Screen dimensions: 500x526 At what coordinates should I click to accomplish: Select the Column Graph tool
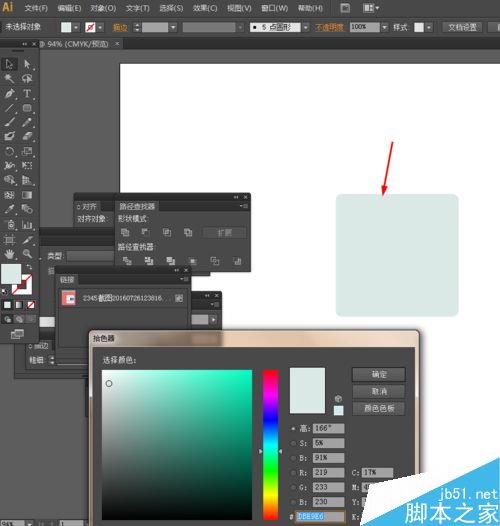(x=27, y=224)
